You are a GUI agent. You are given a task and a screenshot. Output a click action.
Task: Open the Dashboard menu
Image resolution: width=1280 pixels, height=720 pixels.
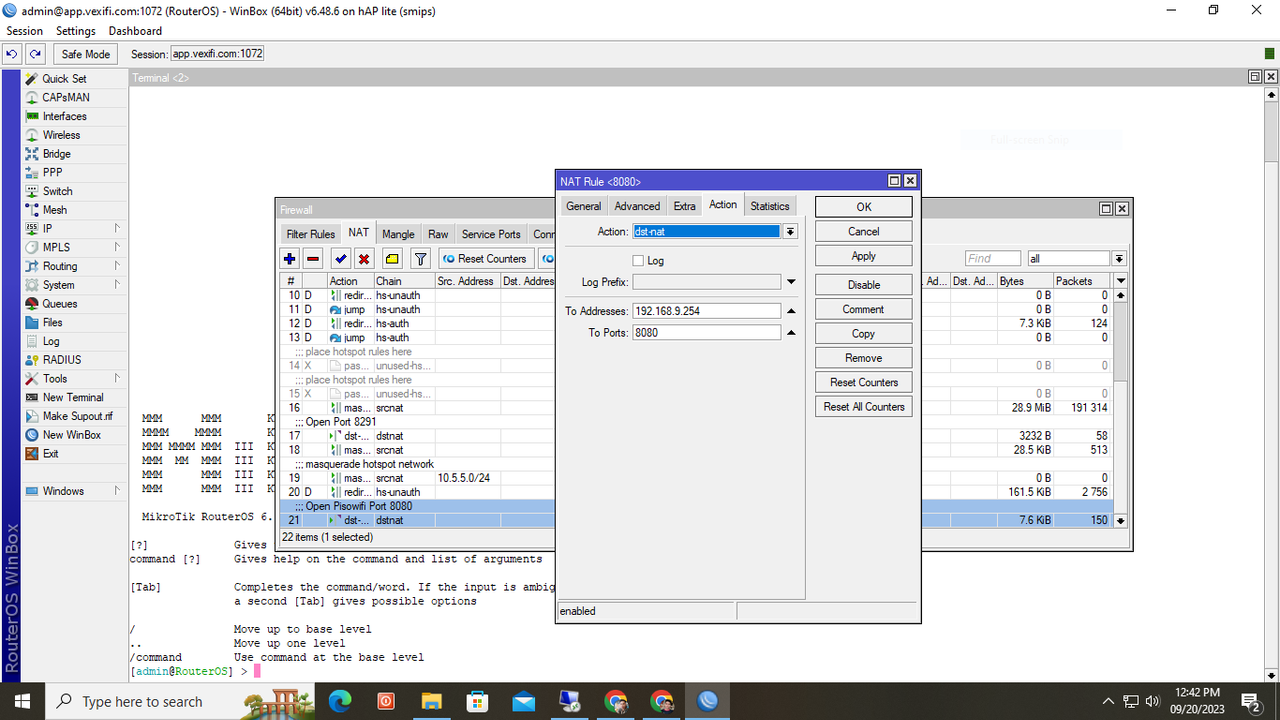[x=135, y=31]
